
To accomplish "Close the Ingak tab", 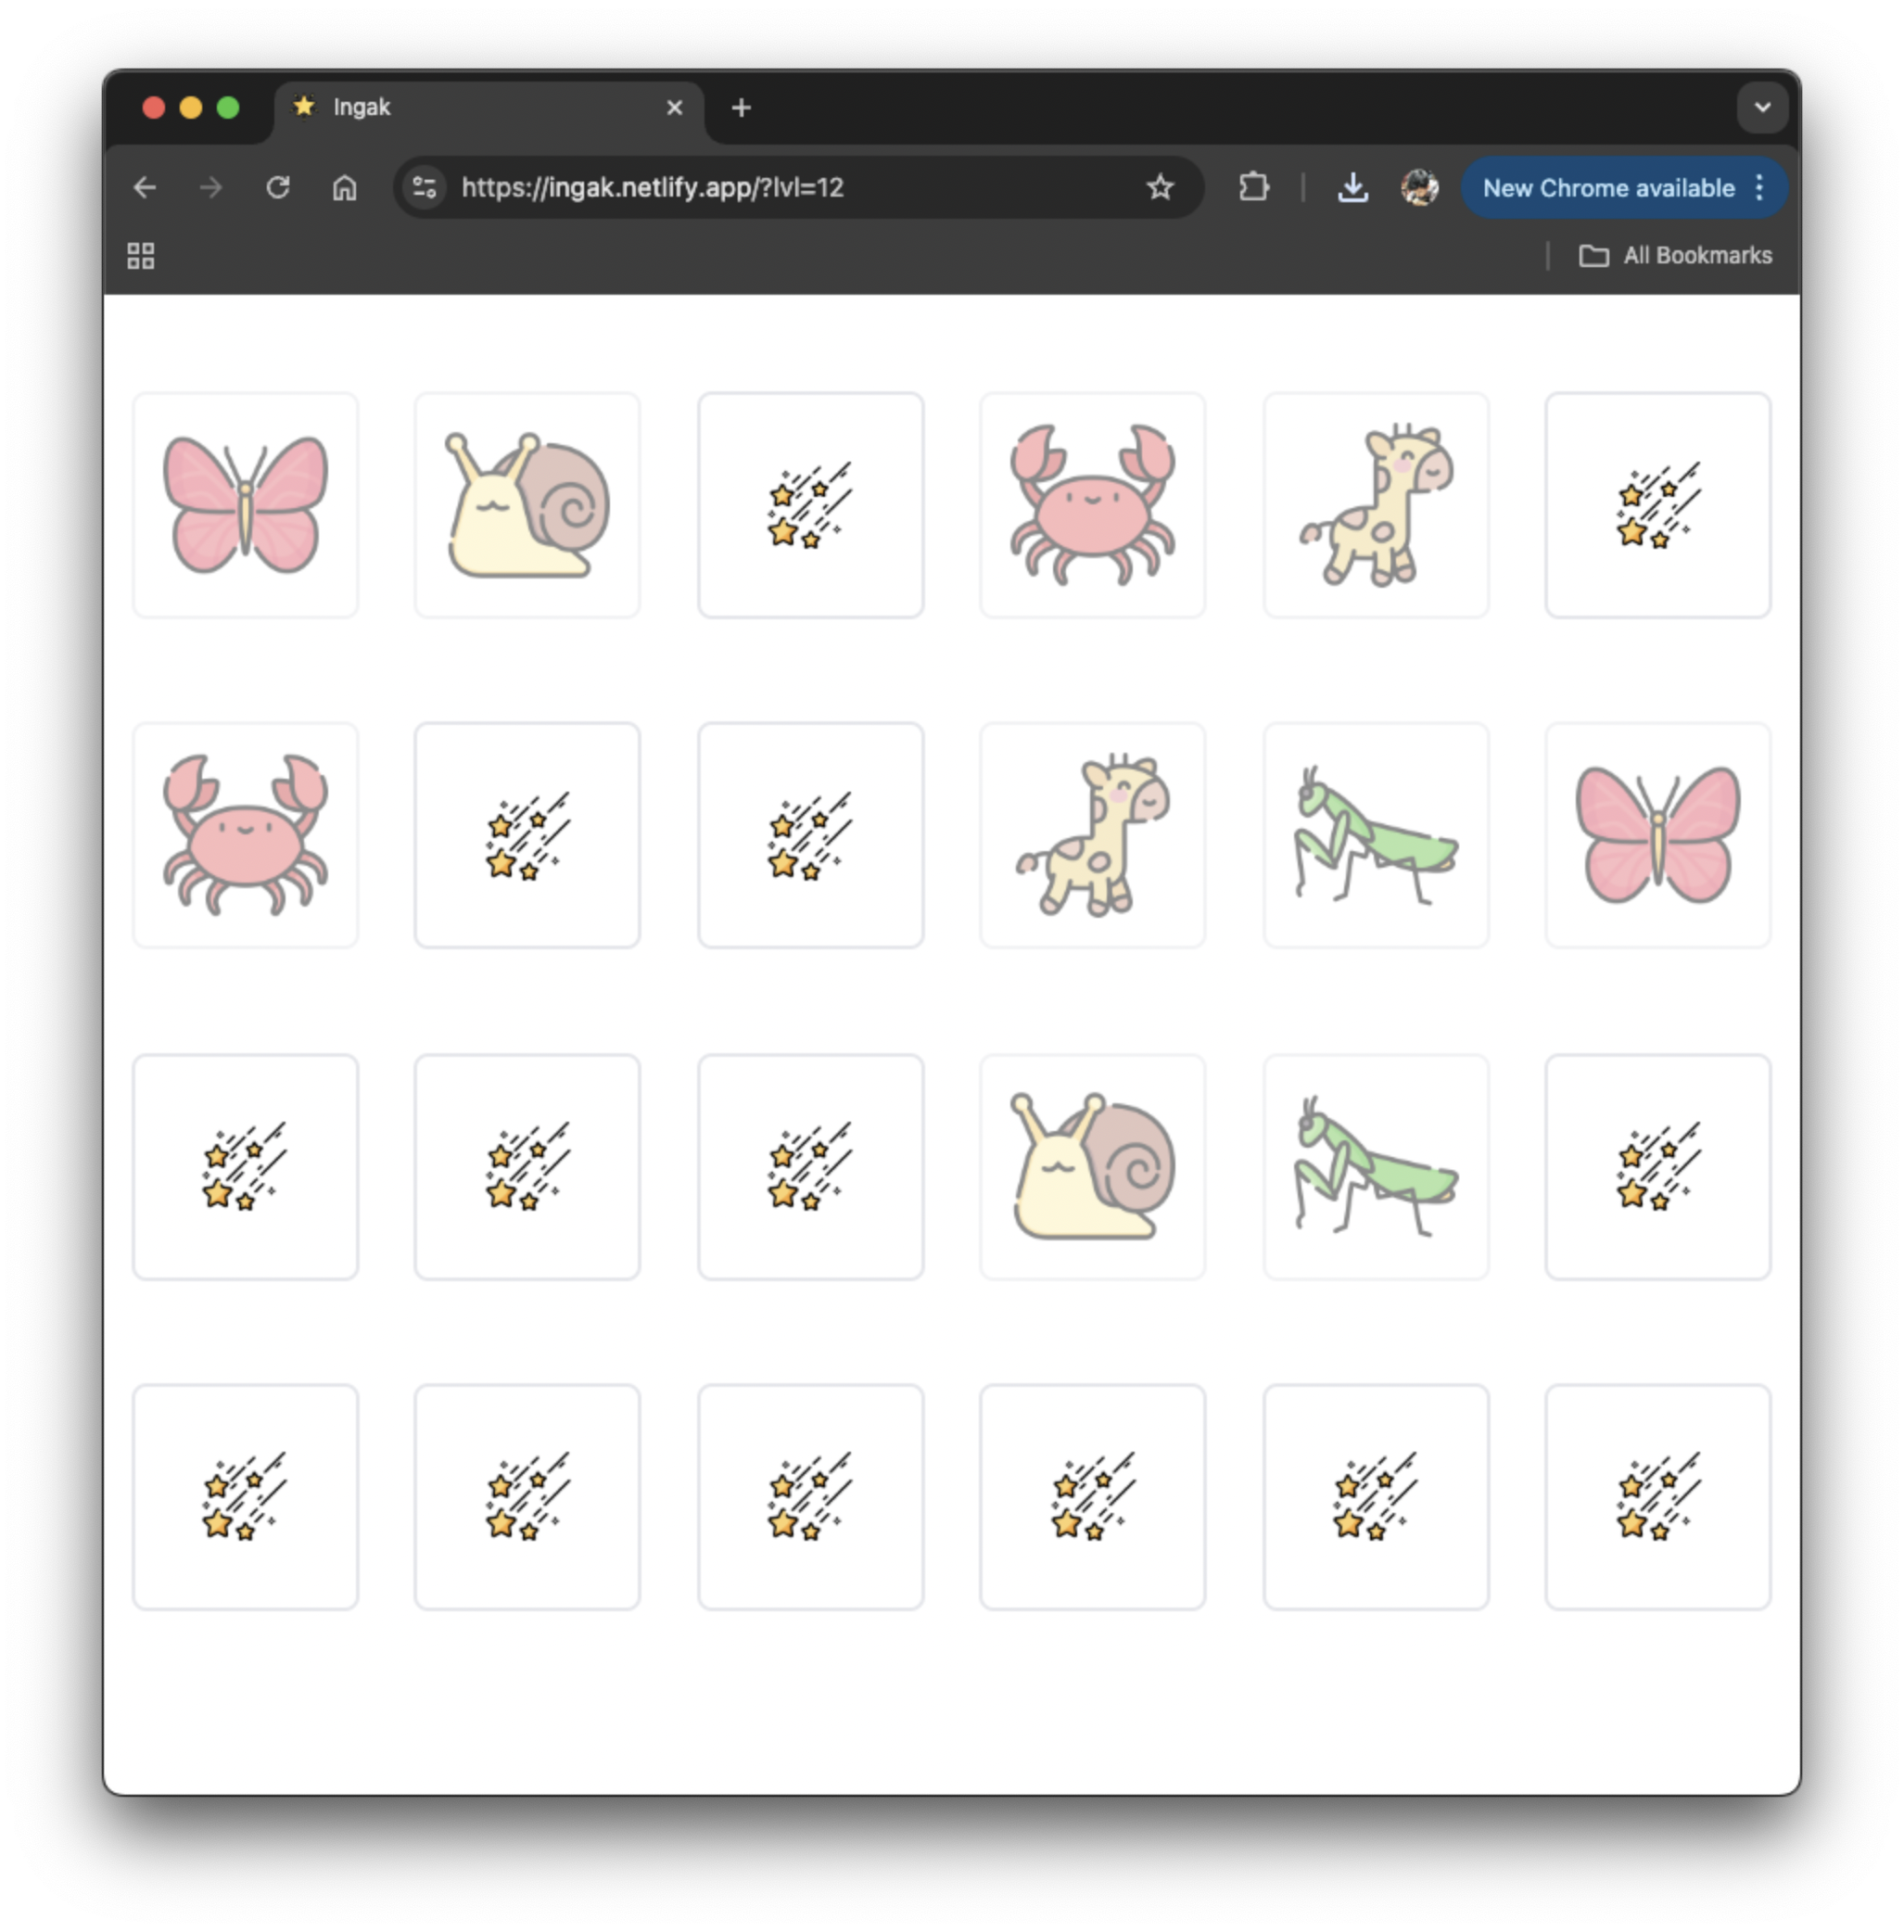I will tap(675, 108).
